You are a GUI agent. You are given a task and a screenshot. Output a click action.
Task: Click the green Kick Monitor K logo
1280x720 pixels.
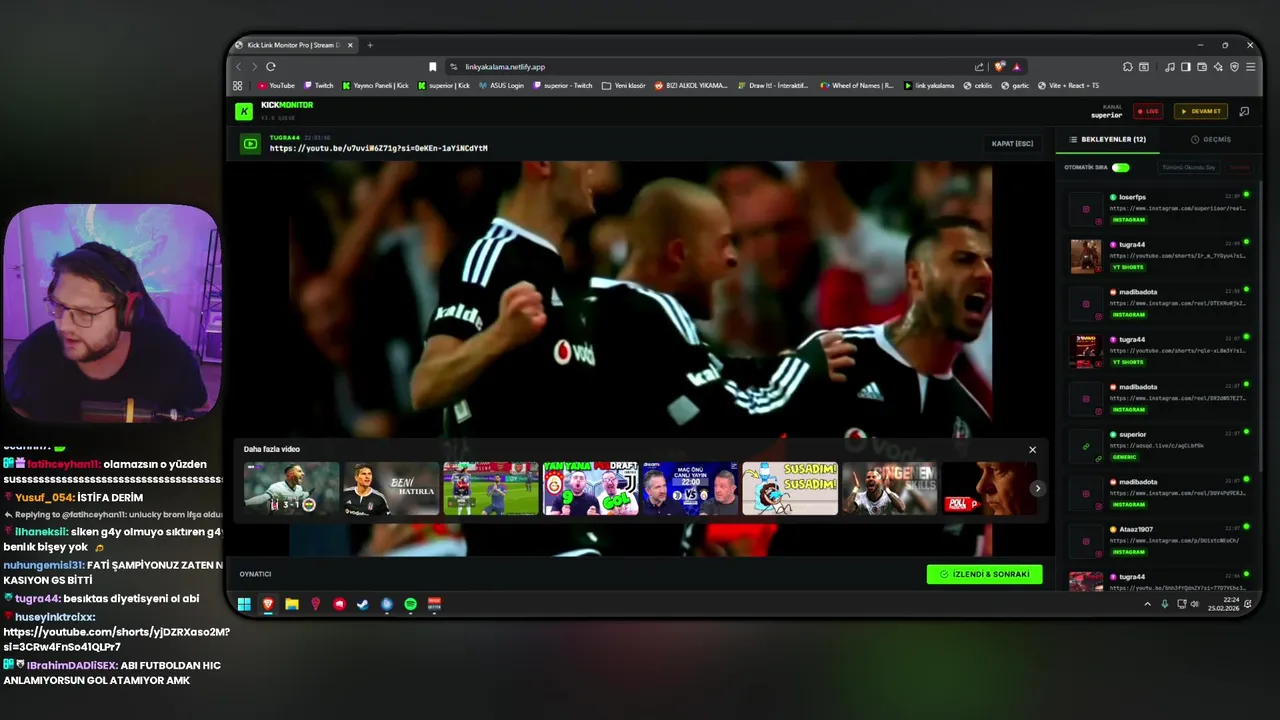[244, 111]
